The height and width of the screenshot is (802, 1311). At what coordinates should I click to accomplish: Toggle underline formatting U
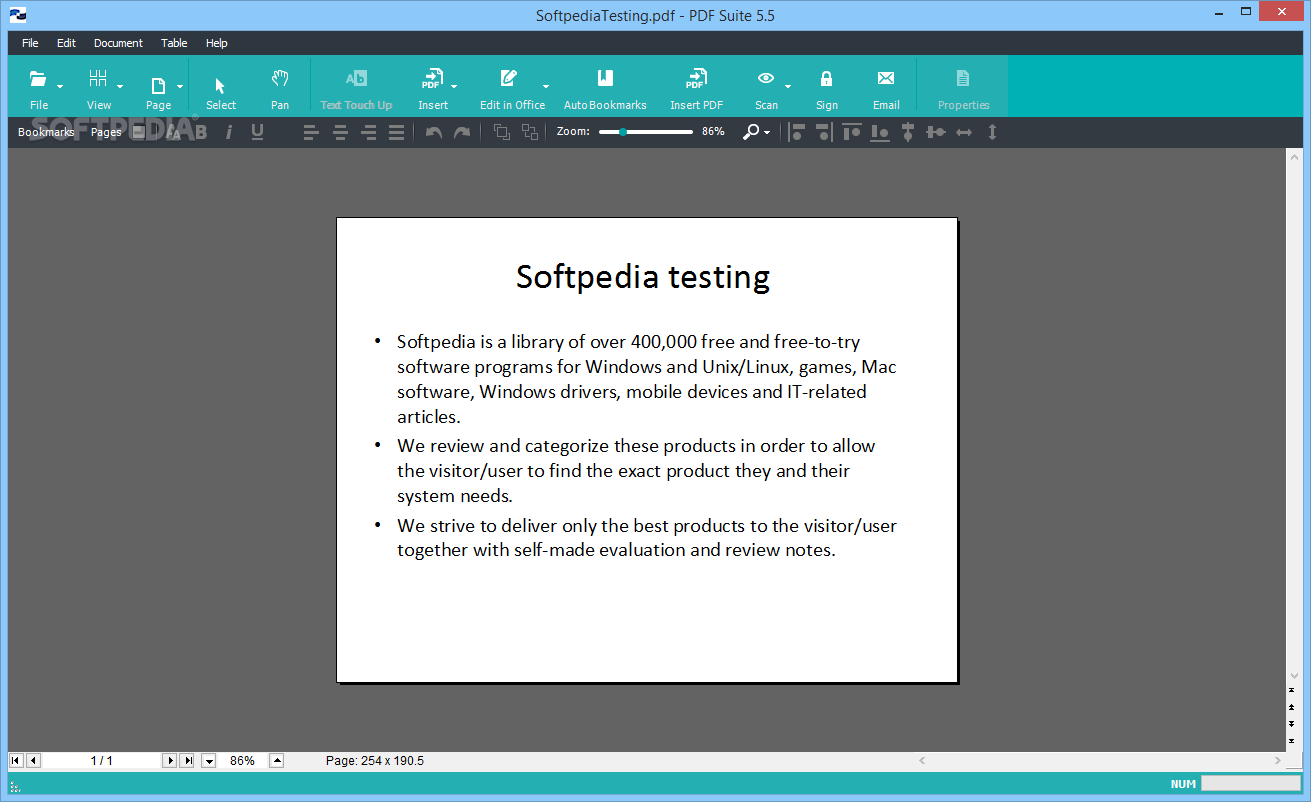(x=257, y=132)
